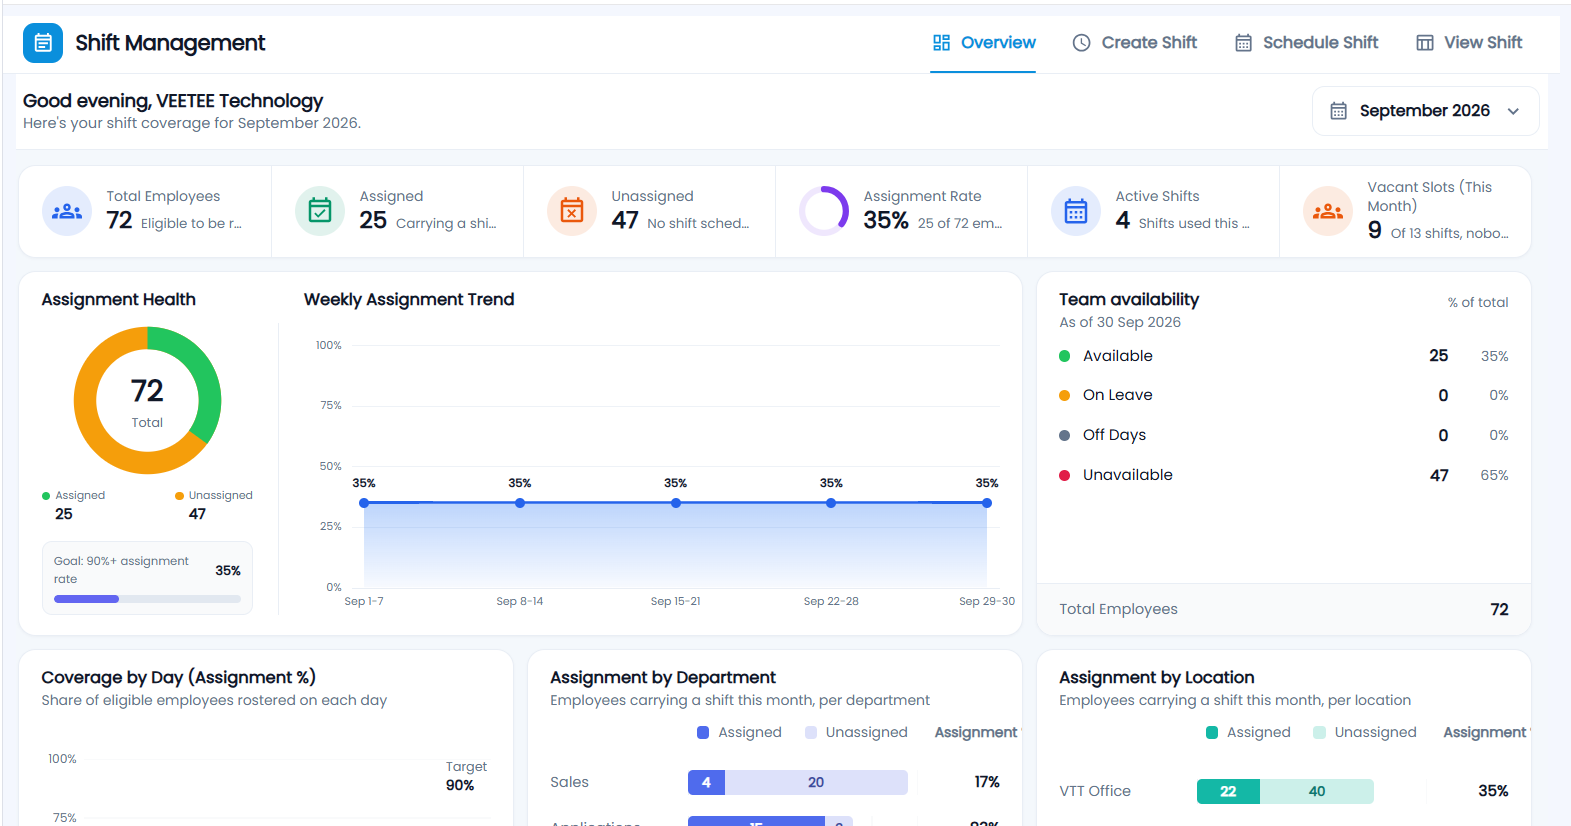Click the Coverage by Day heading
Viewport: 1571px width, 826px height.
pos(178,677)
